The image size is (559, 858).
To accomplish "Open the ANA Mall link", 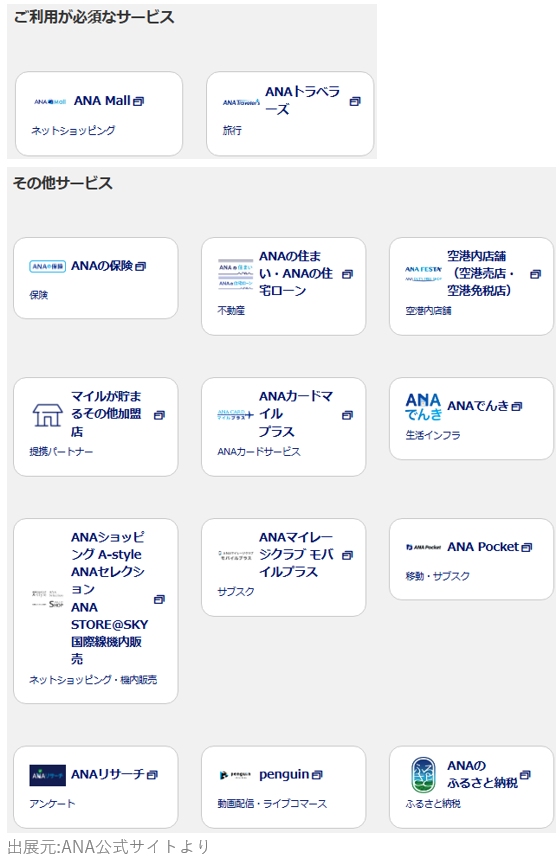I will pos(102,101).
